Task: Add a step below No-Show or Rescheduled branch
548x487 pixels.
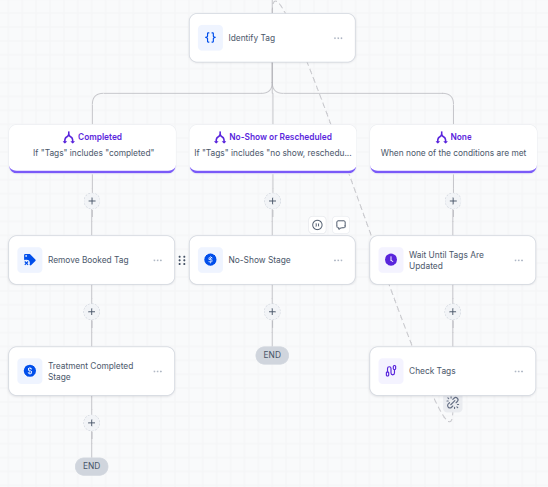Action: tap(272, 201)
